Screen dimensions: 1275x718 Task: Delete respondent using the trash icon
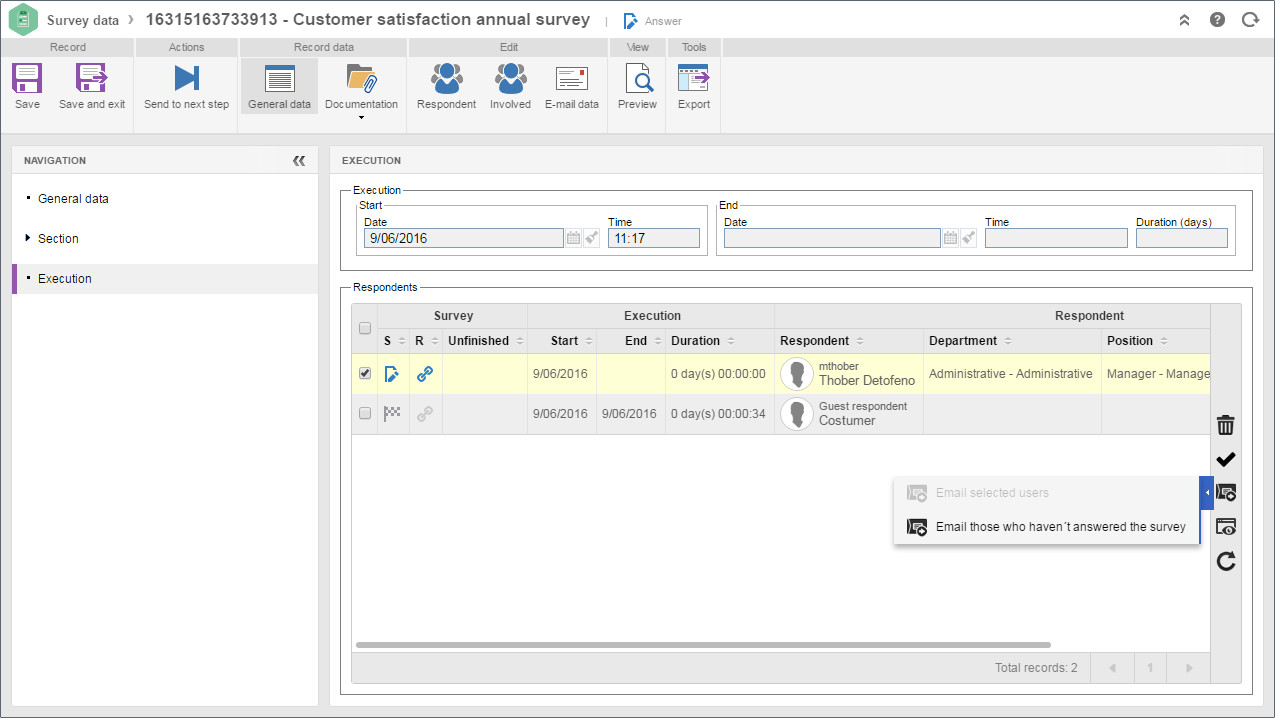tap(1225, 425)
